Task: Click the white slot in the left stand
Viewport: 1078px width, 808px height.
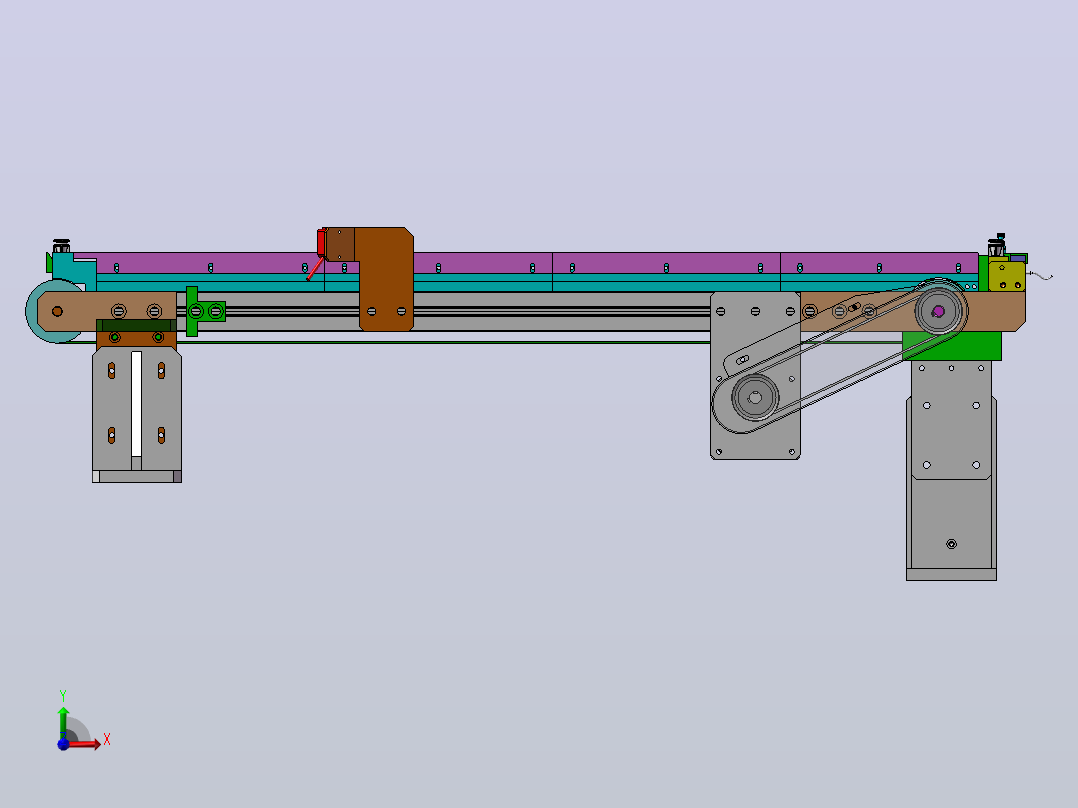Action: [136, 404]
